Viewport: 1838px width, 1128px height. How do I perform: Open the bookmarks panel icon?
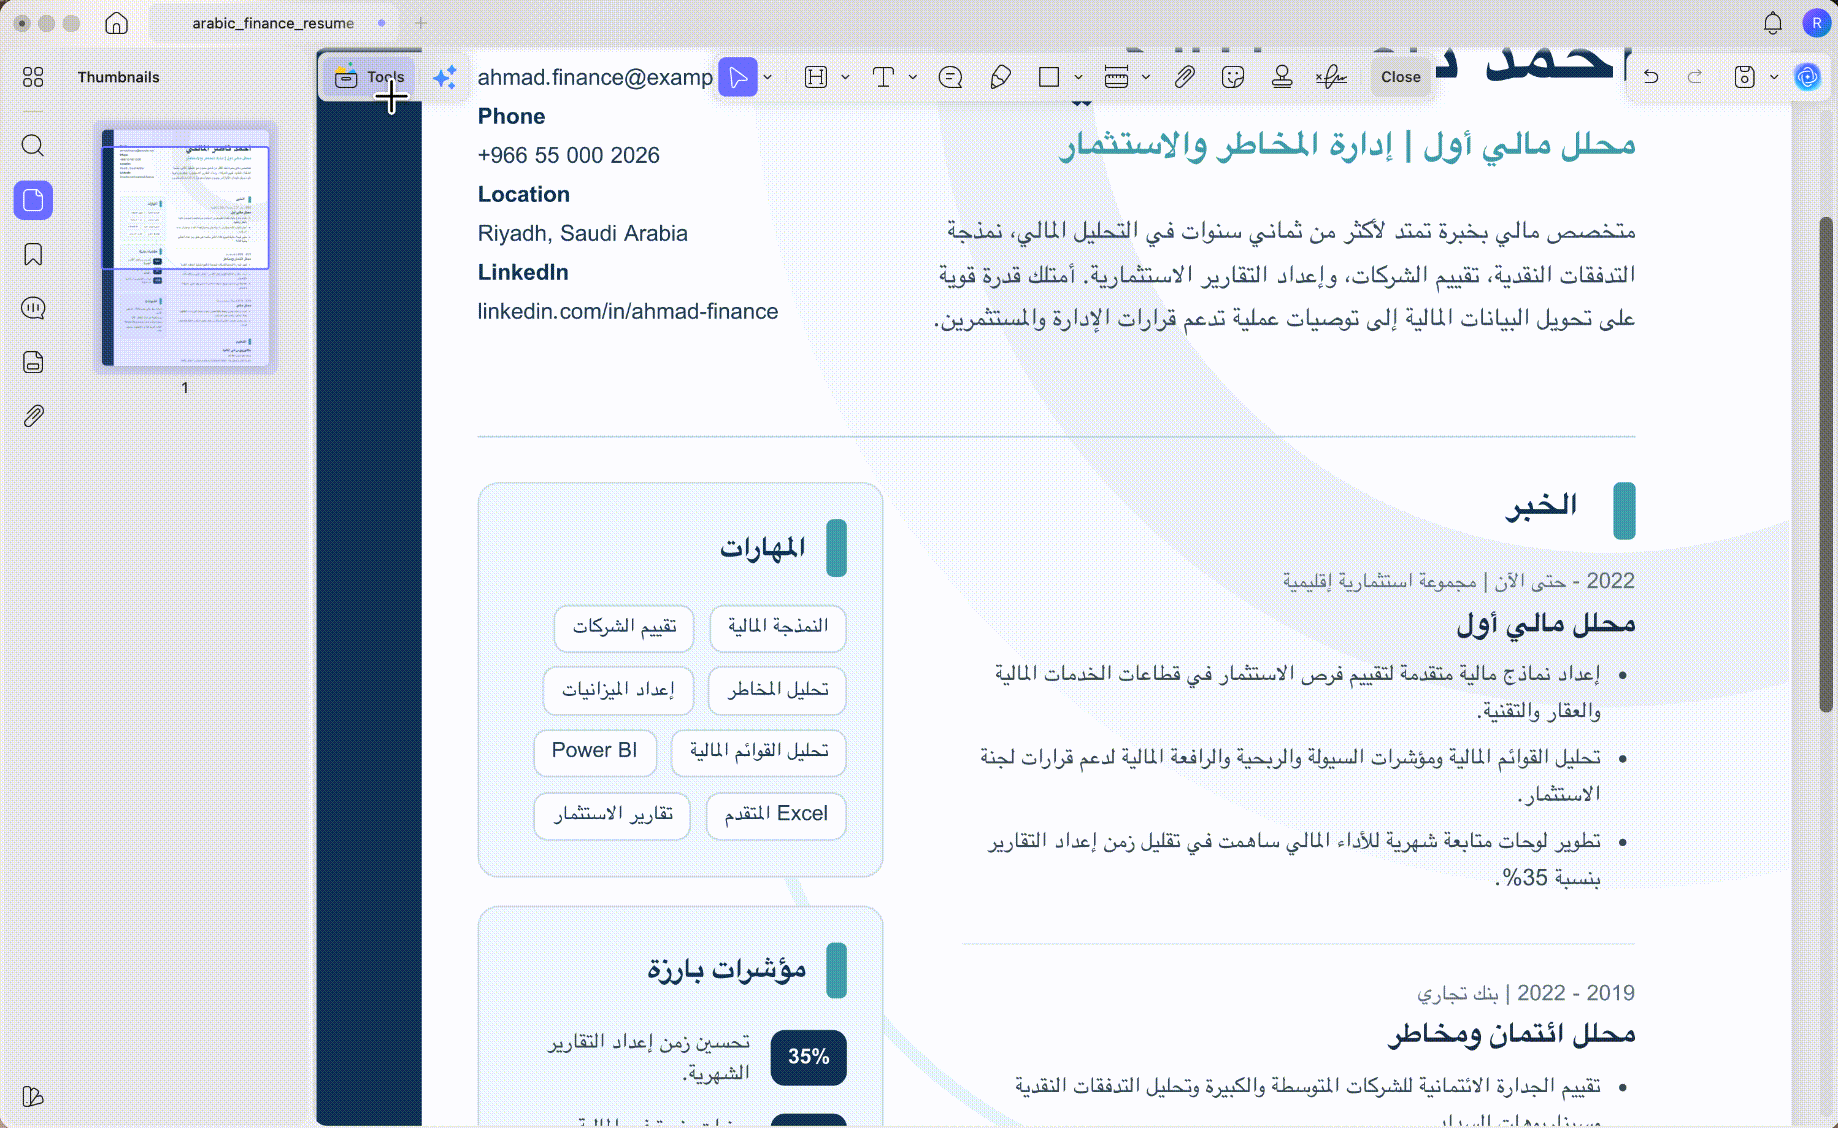[x=33, y=254]
